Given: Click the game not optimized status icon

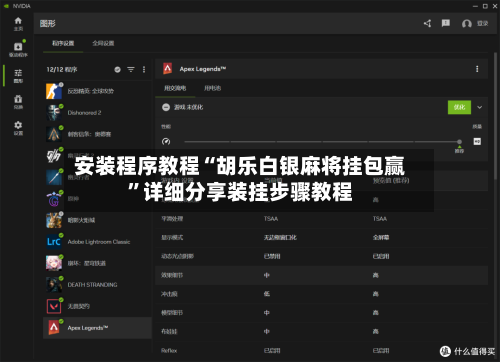Looking at the screenshot, I should tap(166, 107).
